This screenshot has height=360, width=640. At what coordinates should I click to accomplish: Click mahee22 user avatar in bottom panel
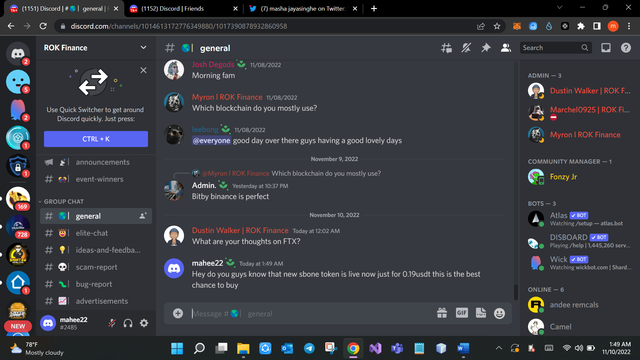pos(48,323)
